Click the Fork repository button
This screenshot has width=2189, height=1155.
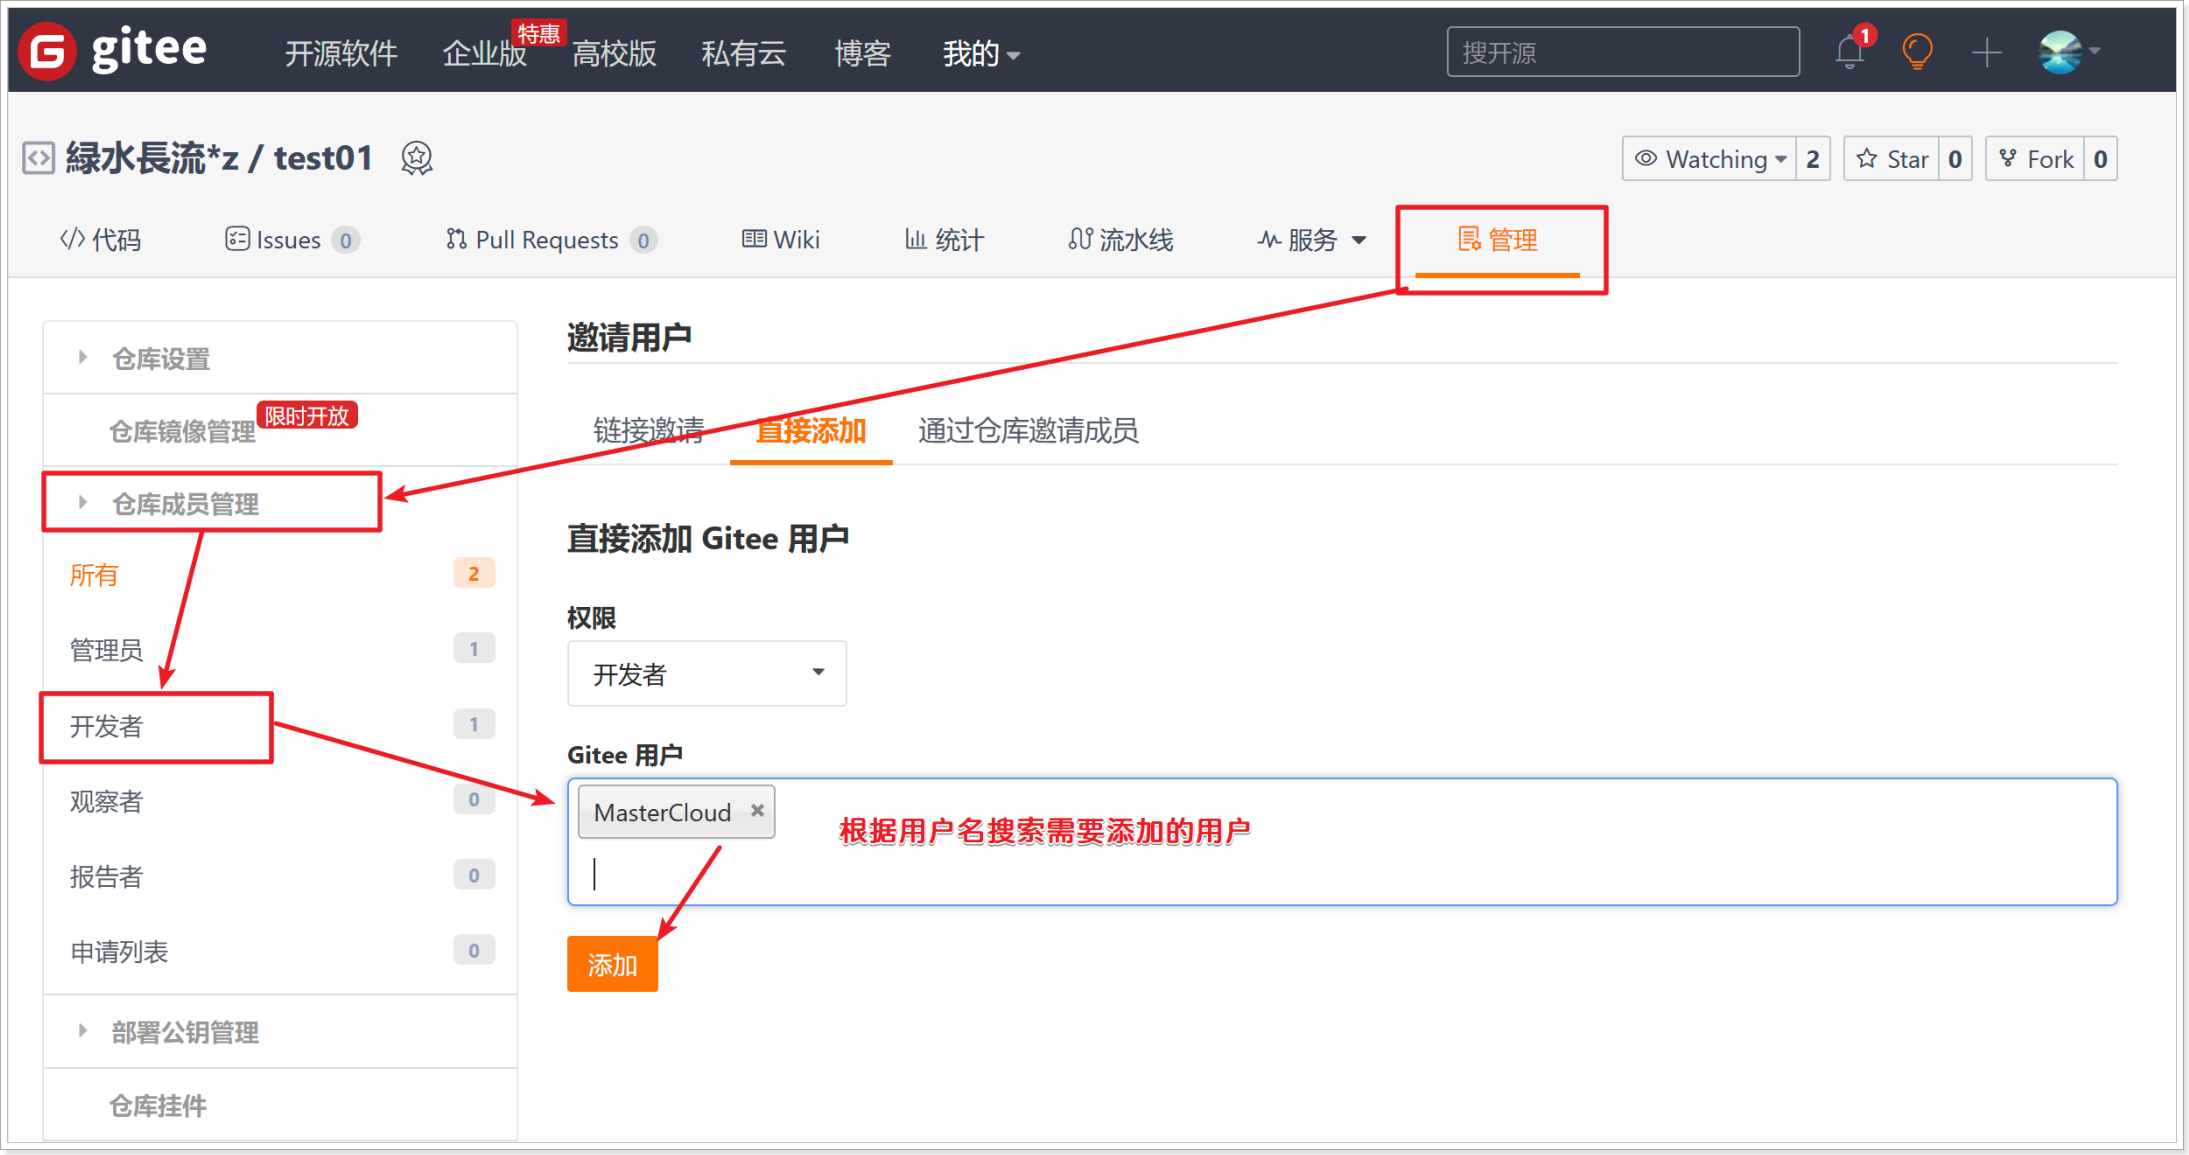tap(2036, 159)
